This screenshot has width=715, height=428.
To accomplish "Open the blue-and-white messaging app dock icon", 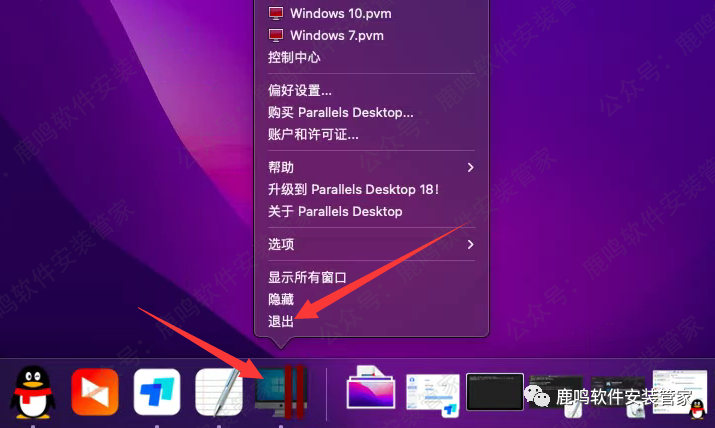I will 157,392.
